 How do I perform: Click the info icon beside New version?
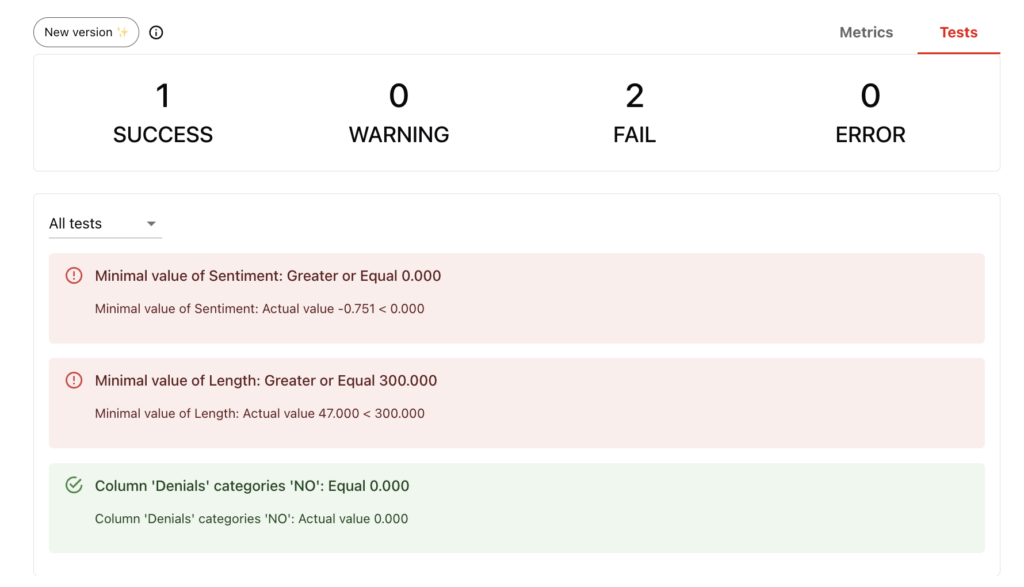pyautogui.click(x=156, y=32)
